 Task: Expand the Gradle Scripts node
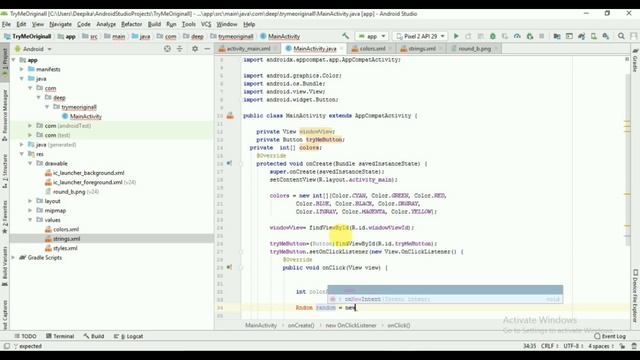14,258
